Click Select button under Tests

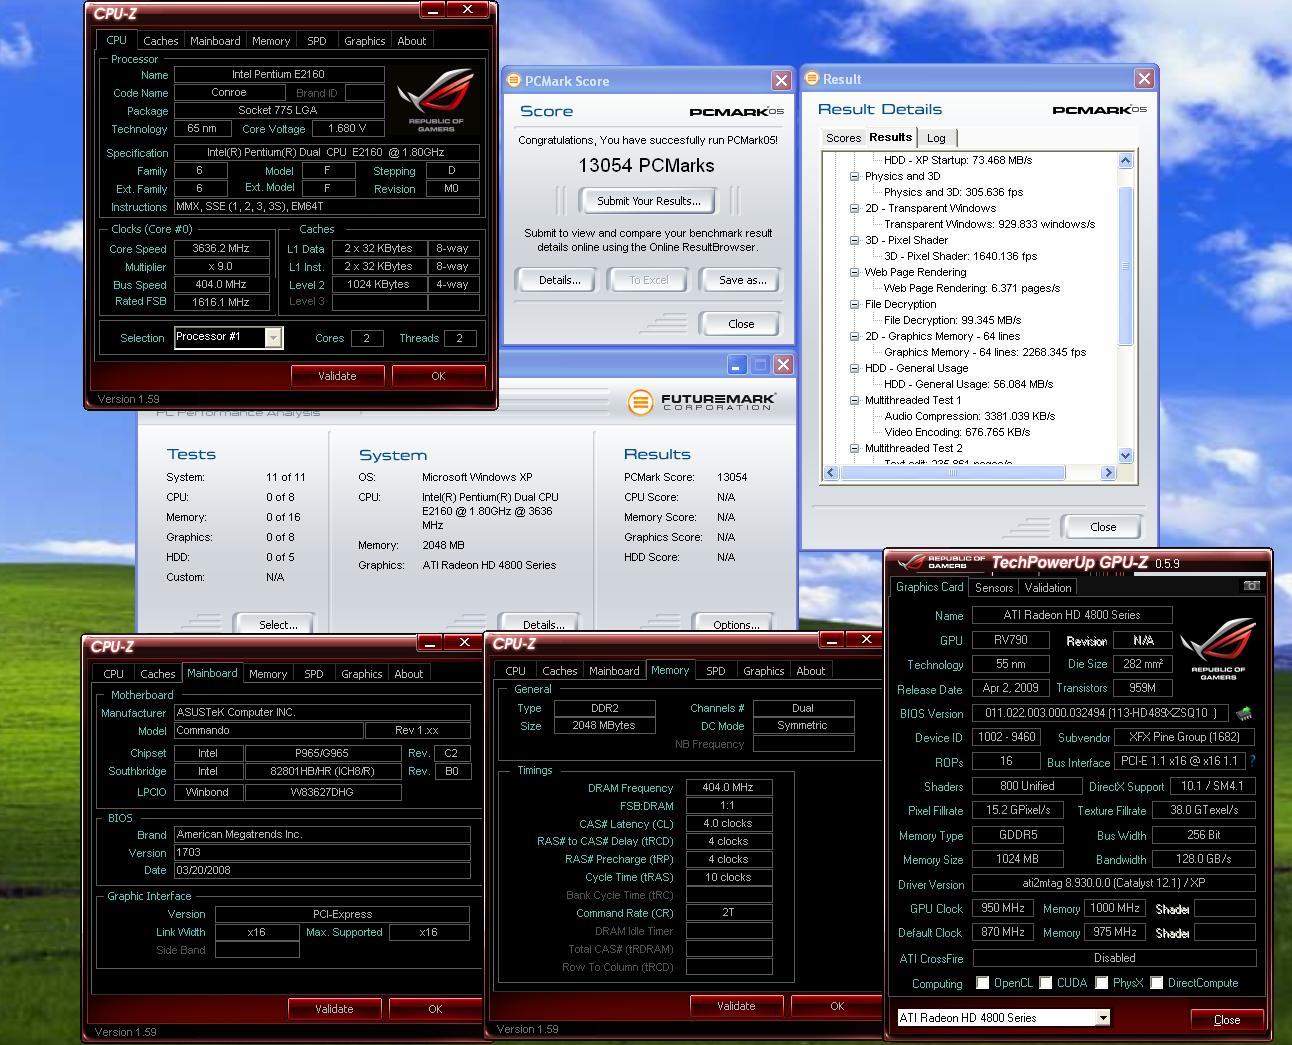277,624
